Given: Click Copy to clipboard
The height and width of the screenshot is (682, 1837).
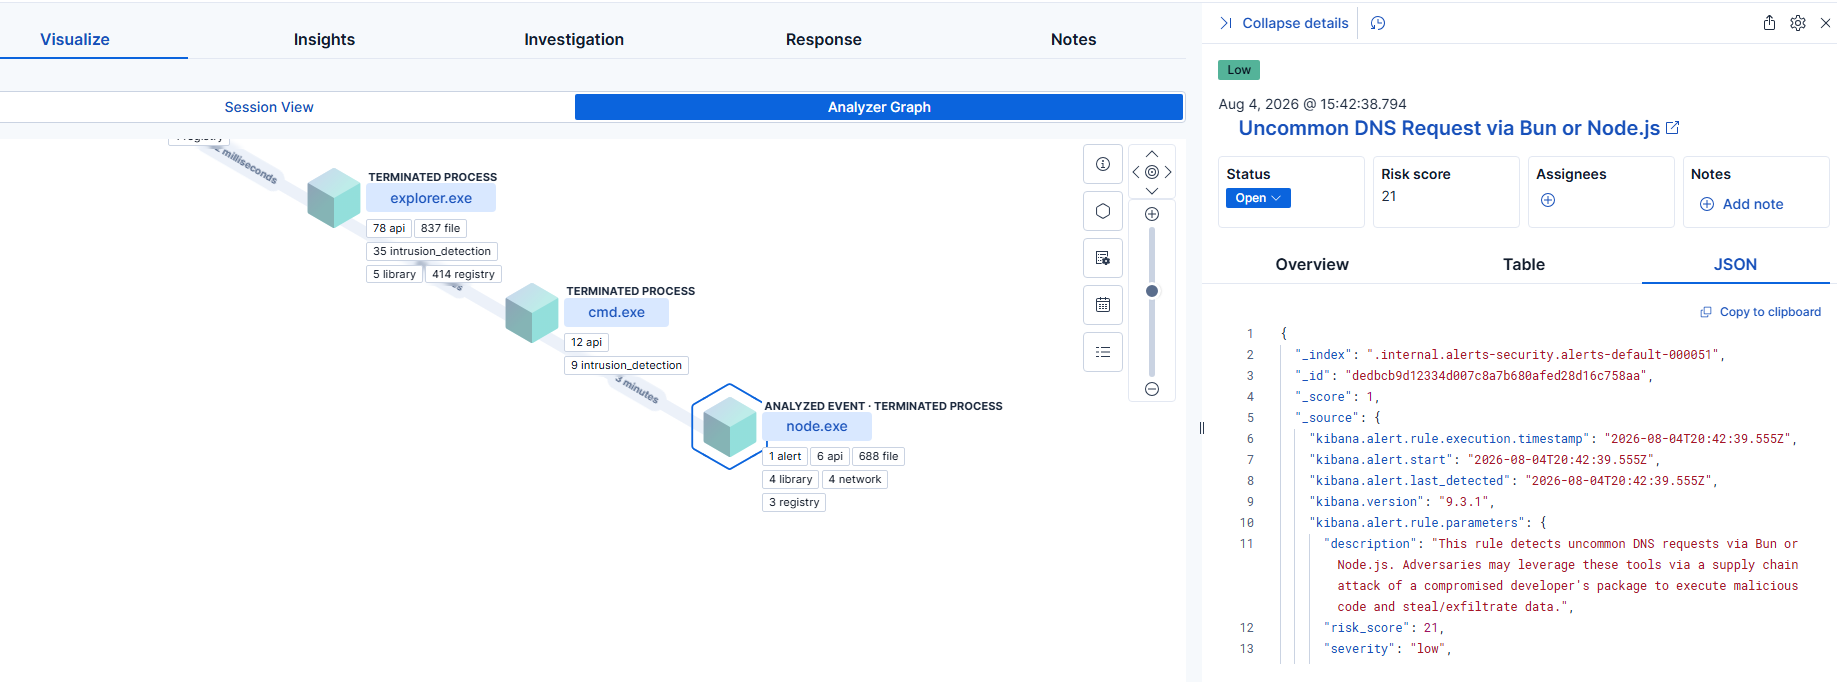Looking at the screenshot, I should coord(1761,312).
